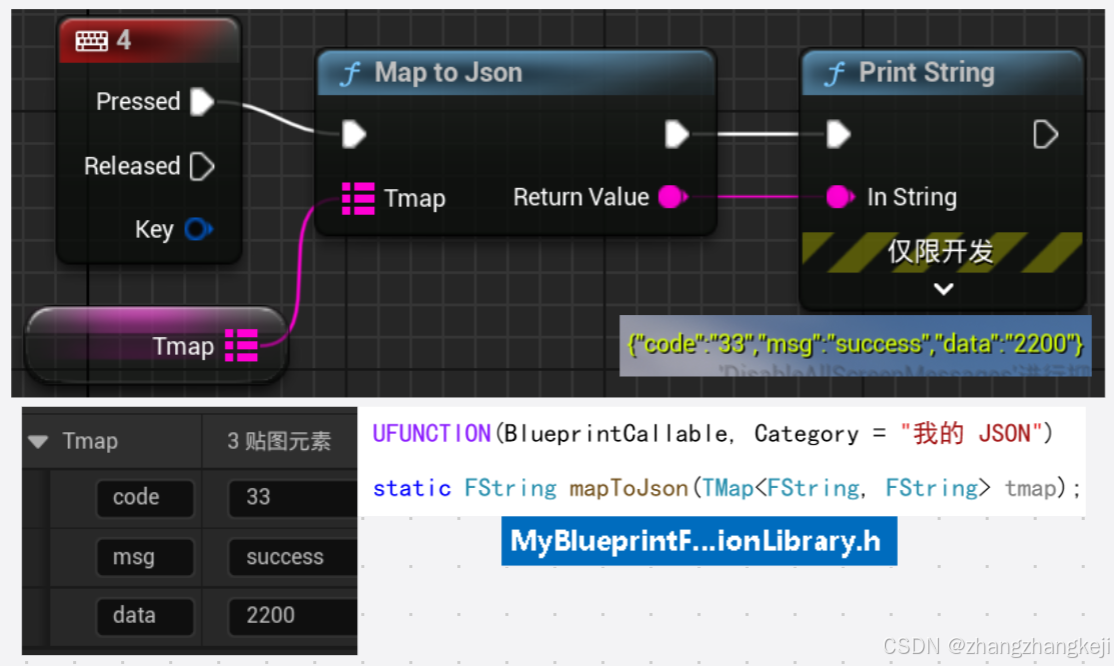
Task: Collapse the Tmap variable triangle
Action: 38,442
